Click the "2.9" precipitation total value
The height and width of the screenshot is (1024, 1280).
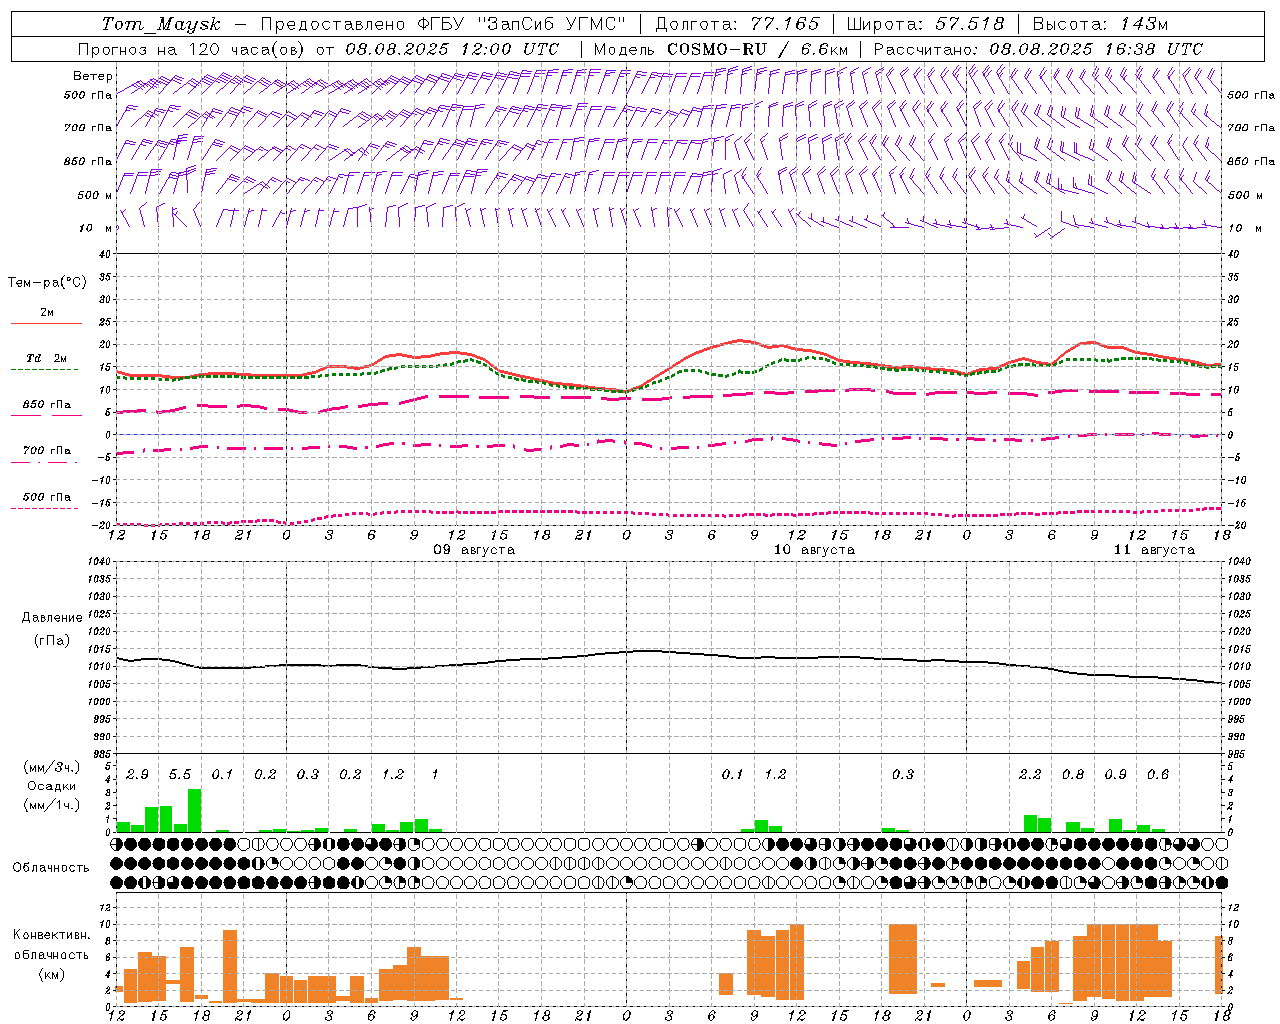tap(137, 775)
